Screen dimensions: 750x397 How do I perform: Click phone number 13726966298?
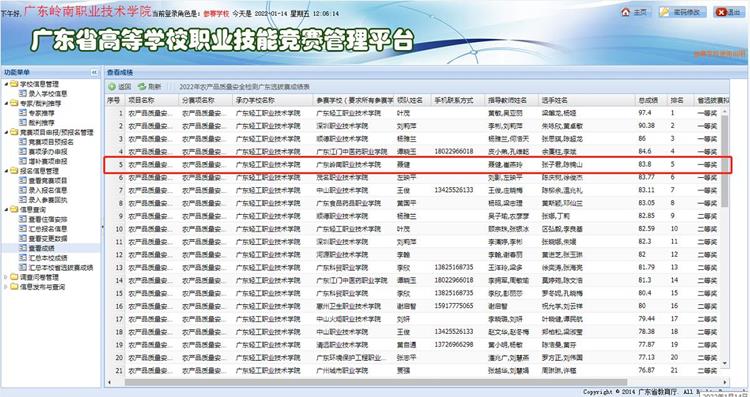pyautogui.click(x=454, y=344)
